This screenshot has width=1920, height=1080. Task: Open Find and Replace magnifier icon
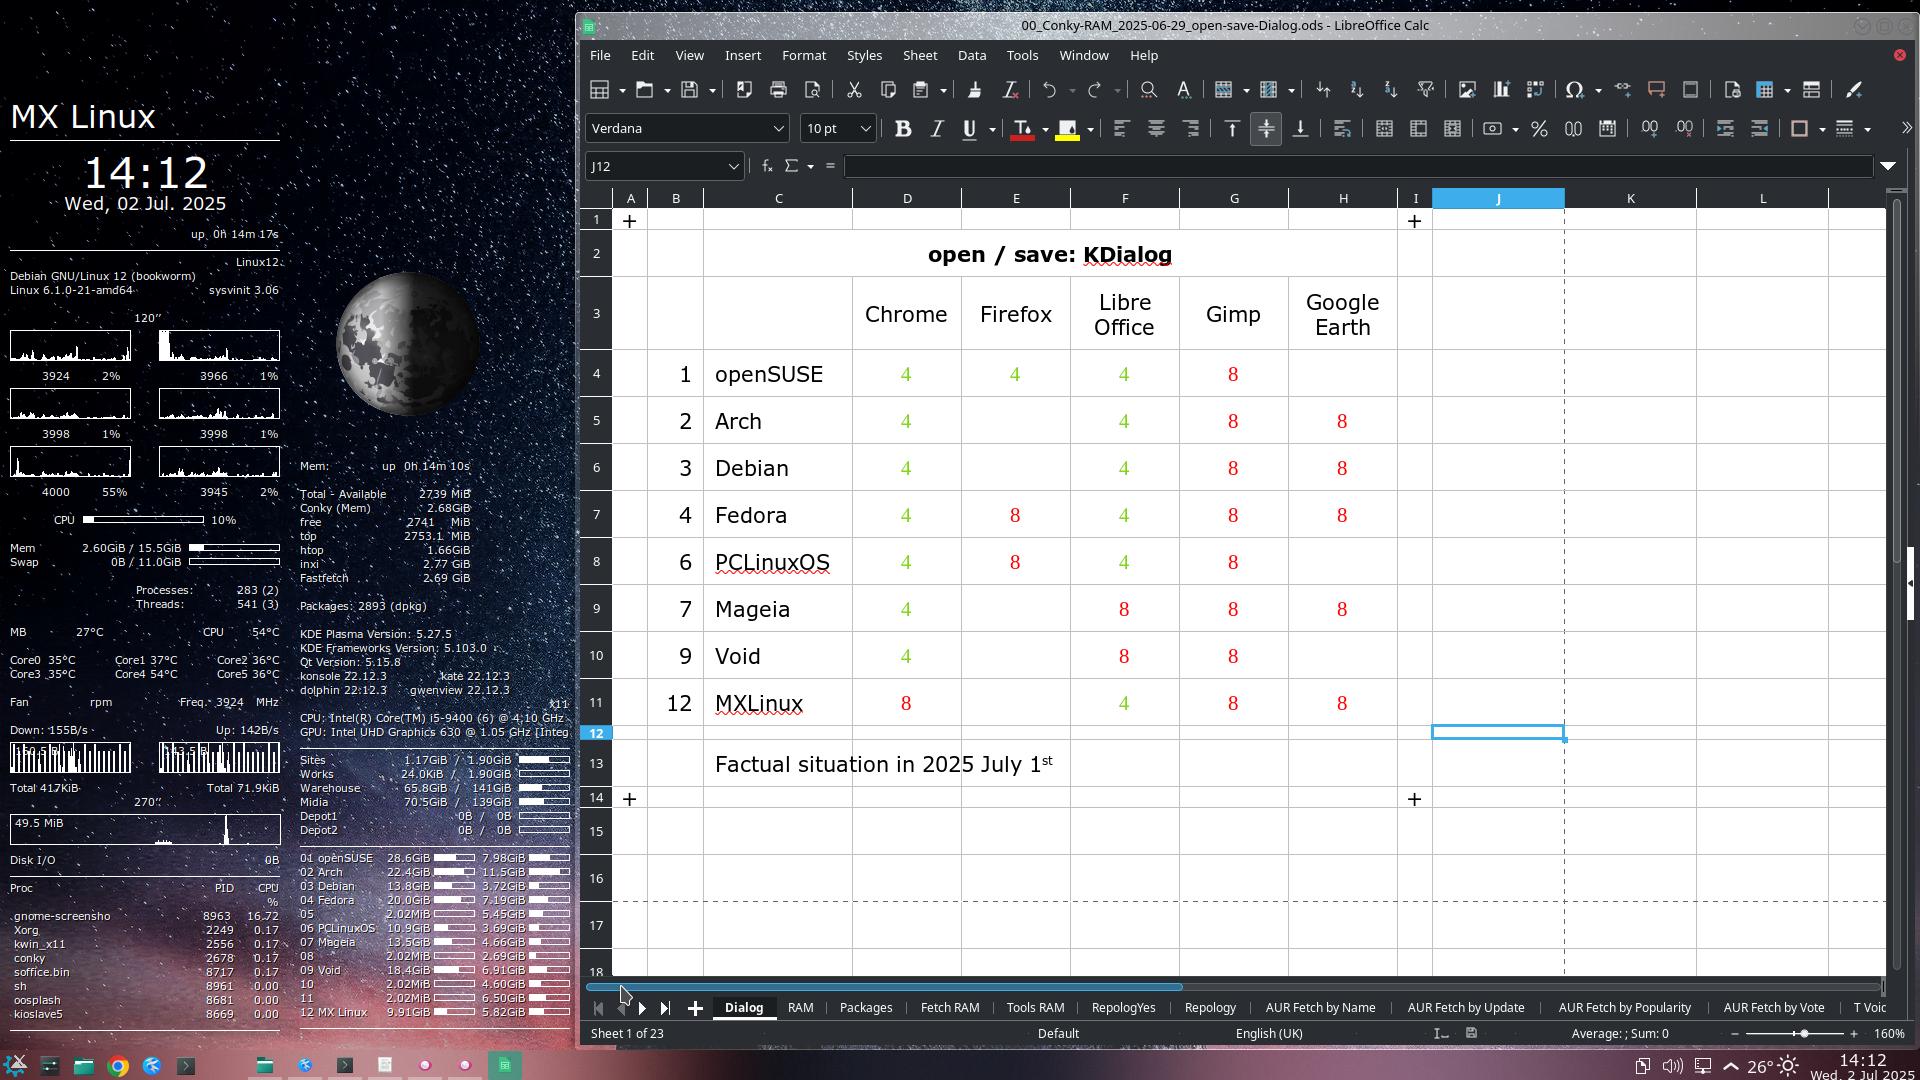pos(1149,90)
